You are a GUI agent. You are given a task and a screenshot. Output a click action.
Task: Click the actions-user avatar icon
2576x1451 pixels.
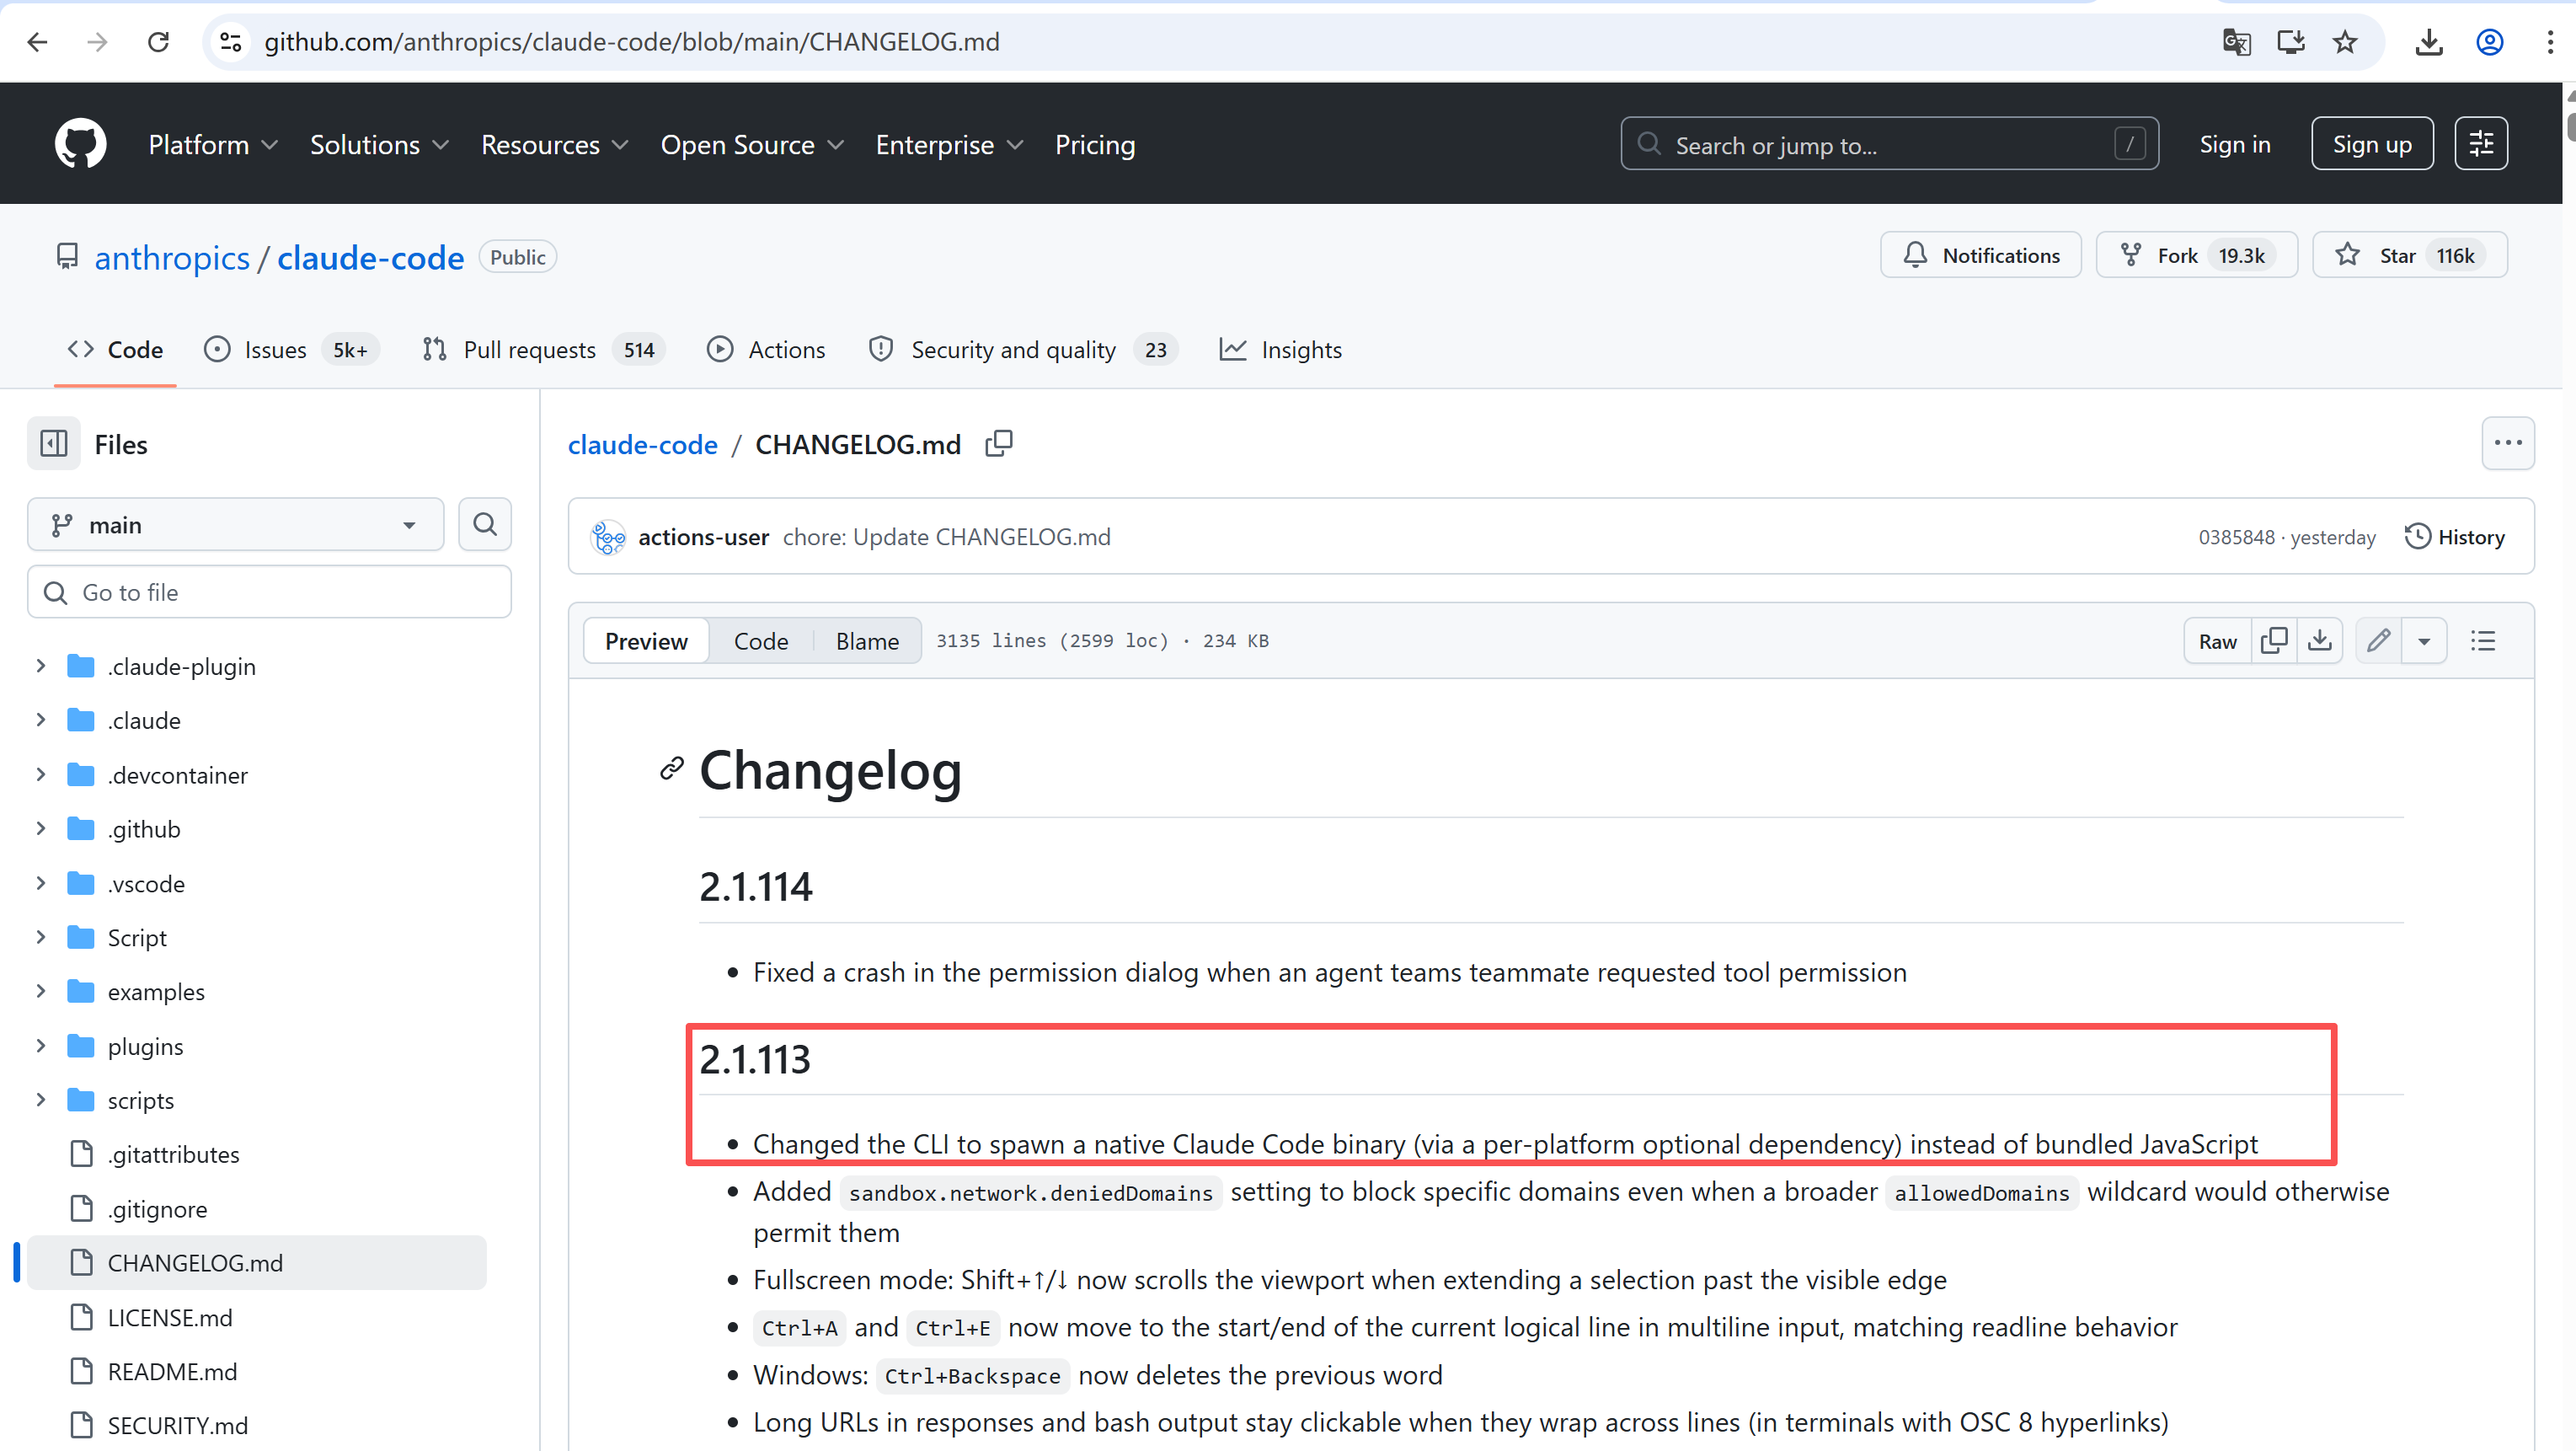(x=608, y=537)
